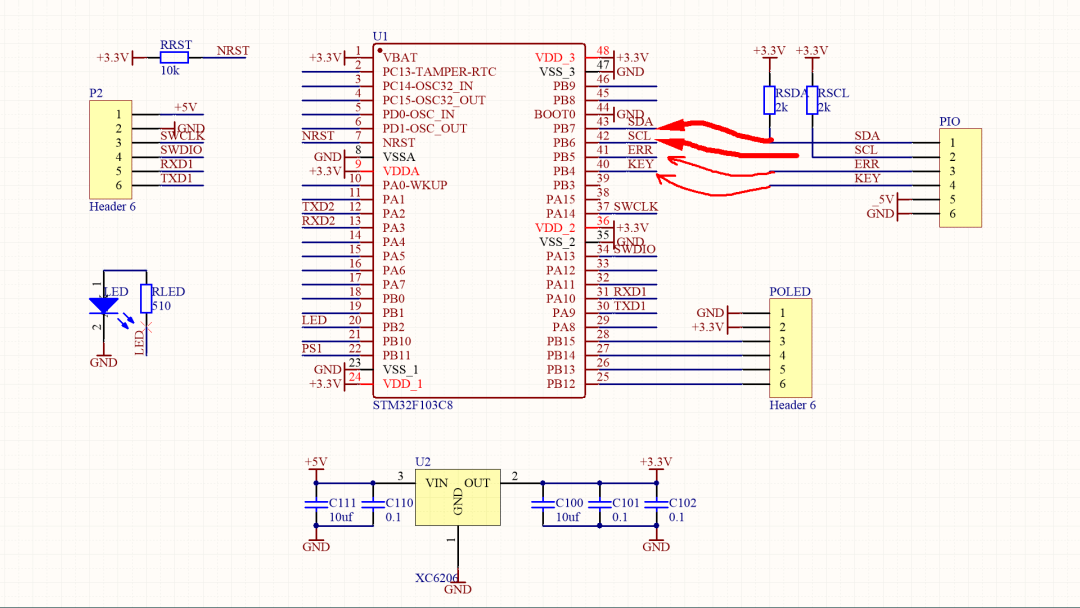Click the KEY net label near PIO header
This screenshot has width=1080, height=608.
(867, 178)
